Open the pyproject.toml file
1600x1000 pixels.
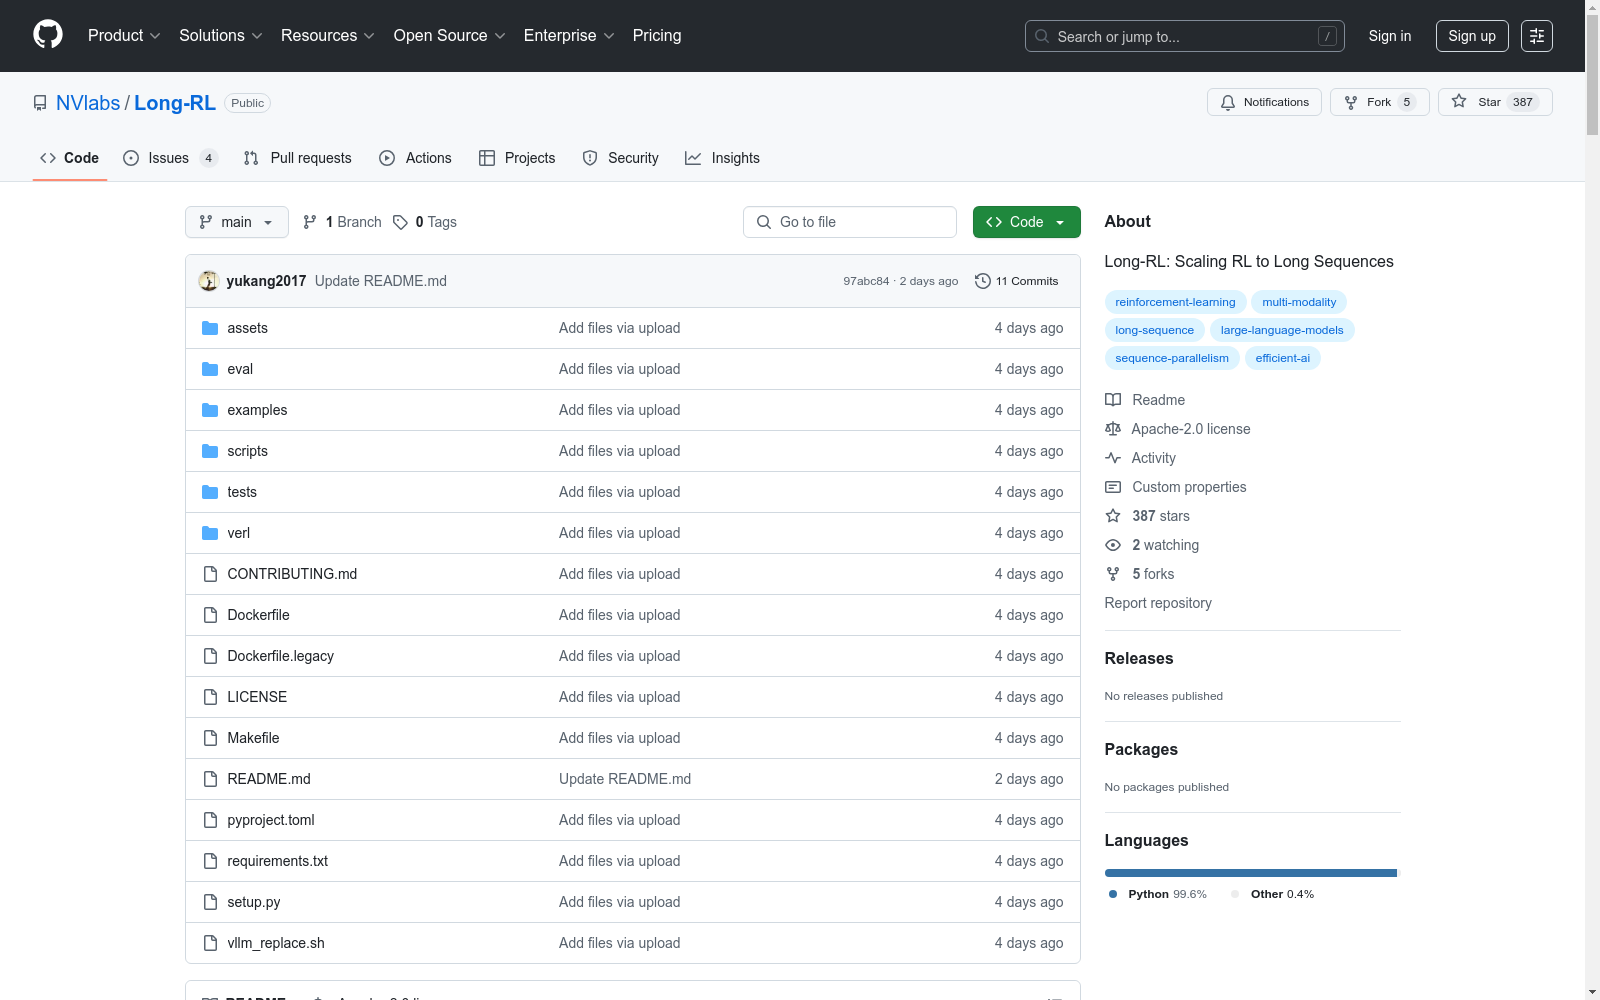coord(271,820)
